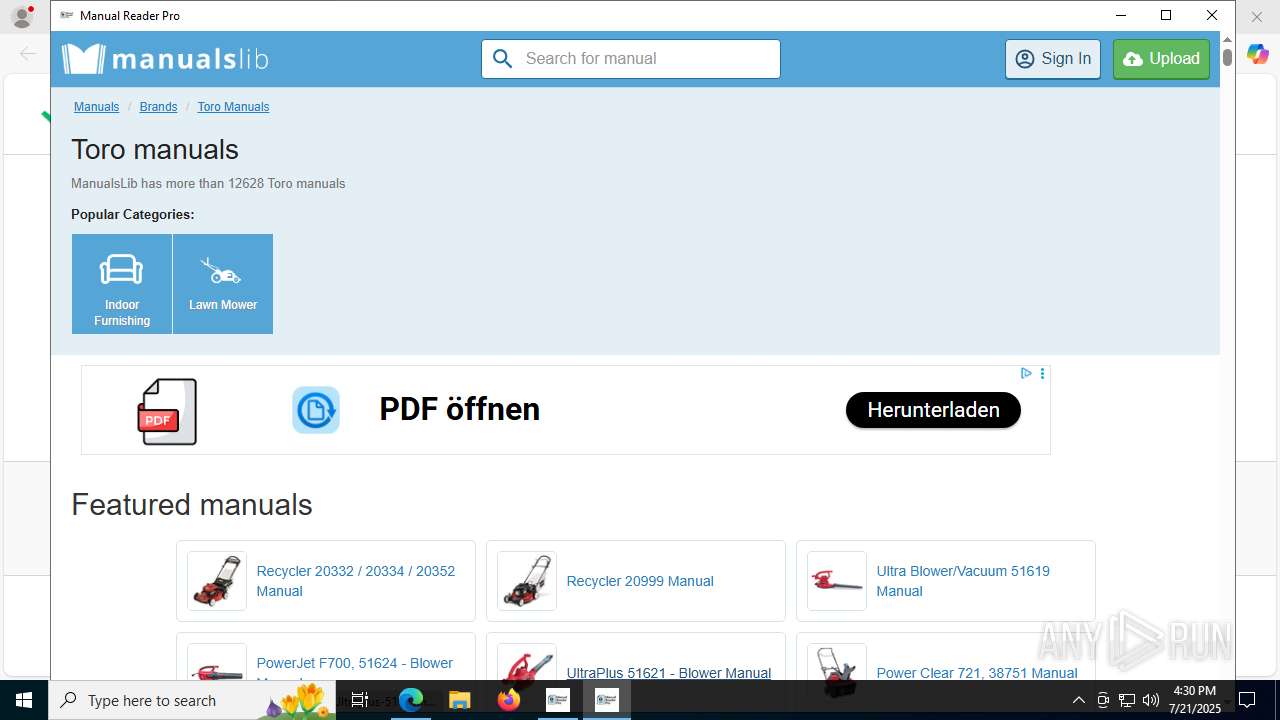Click the background browser back arrow
The image size is (1280, 720).
click(x=27, y=54)
